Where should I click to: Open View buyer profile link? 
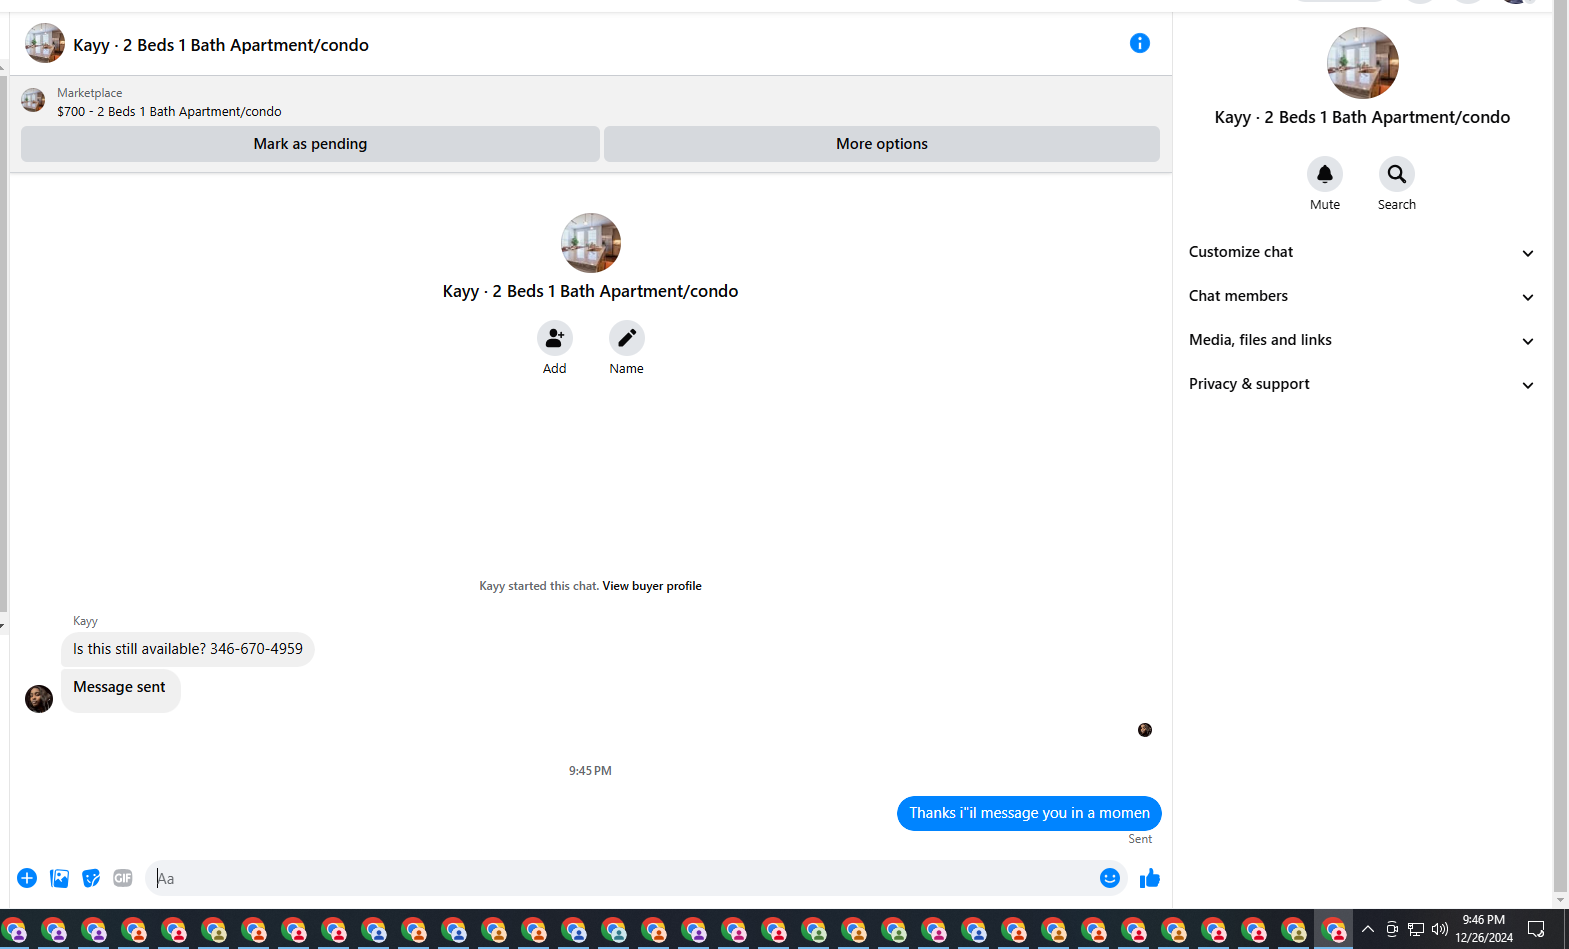(651, 586)
